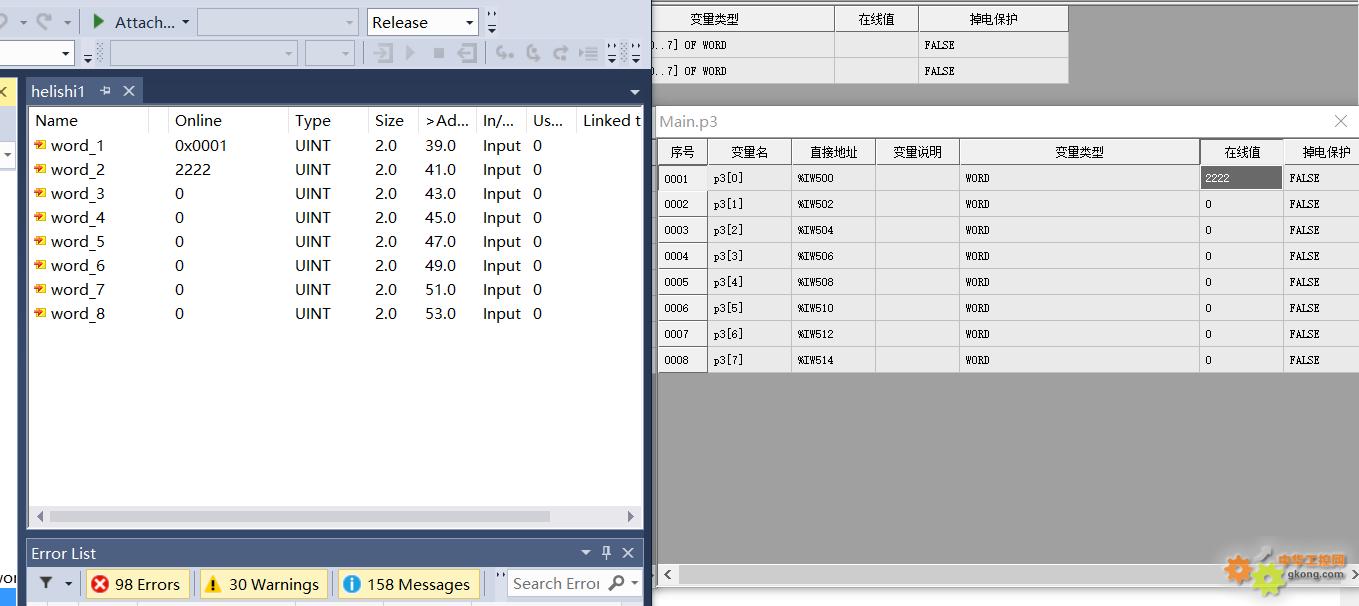Click the Step Over debug icon
1359x606 pixels.
560,53
